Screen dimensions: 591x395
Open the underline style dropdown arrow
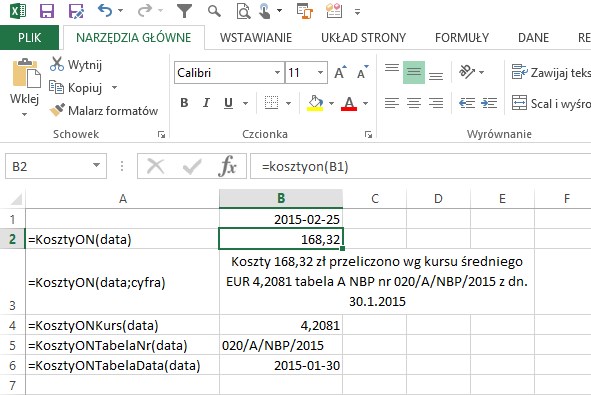[x=245, y=103]
